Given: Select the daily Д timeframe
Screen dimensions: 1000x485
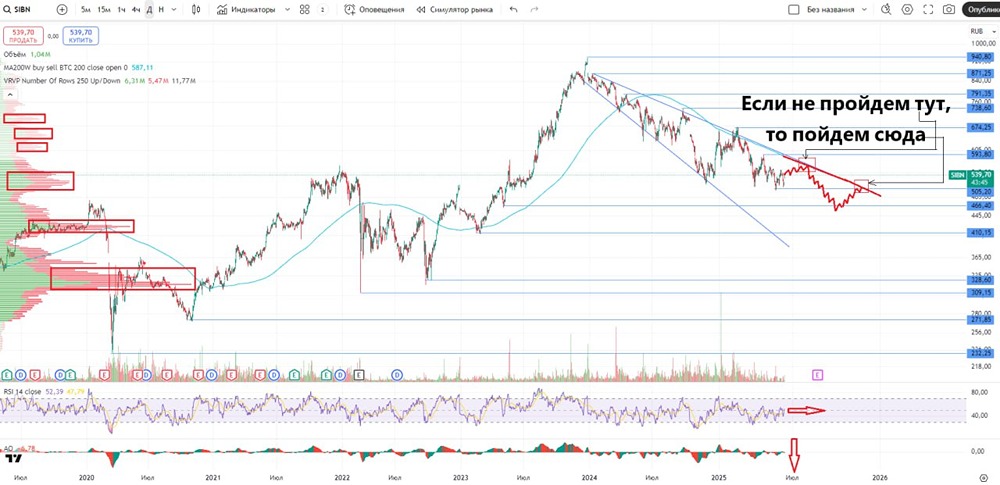Looking at the screenshot, I should point(149,10).
